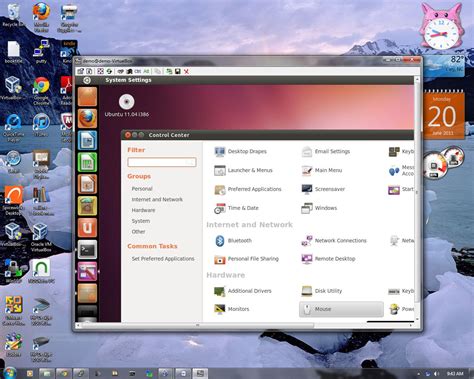The image size is (474, 379).
Task: Click the refresh icon in viewer toolbar
Action: pyautogui.click(x=109, y=71)
